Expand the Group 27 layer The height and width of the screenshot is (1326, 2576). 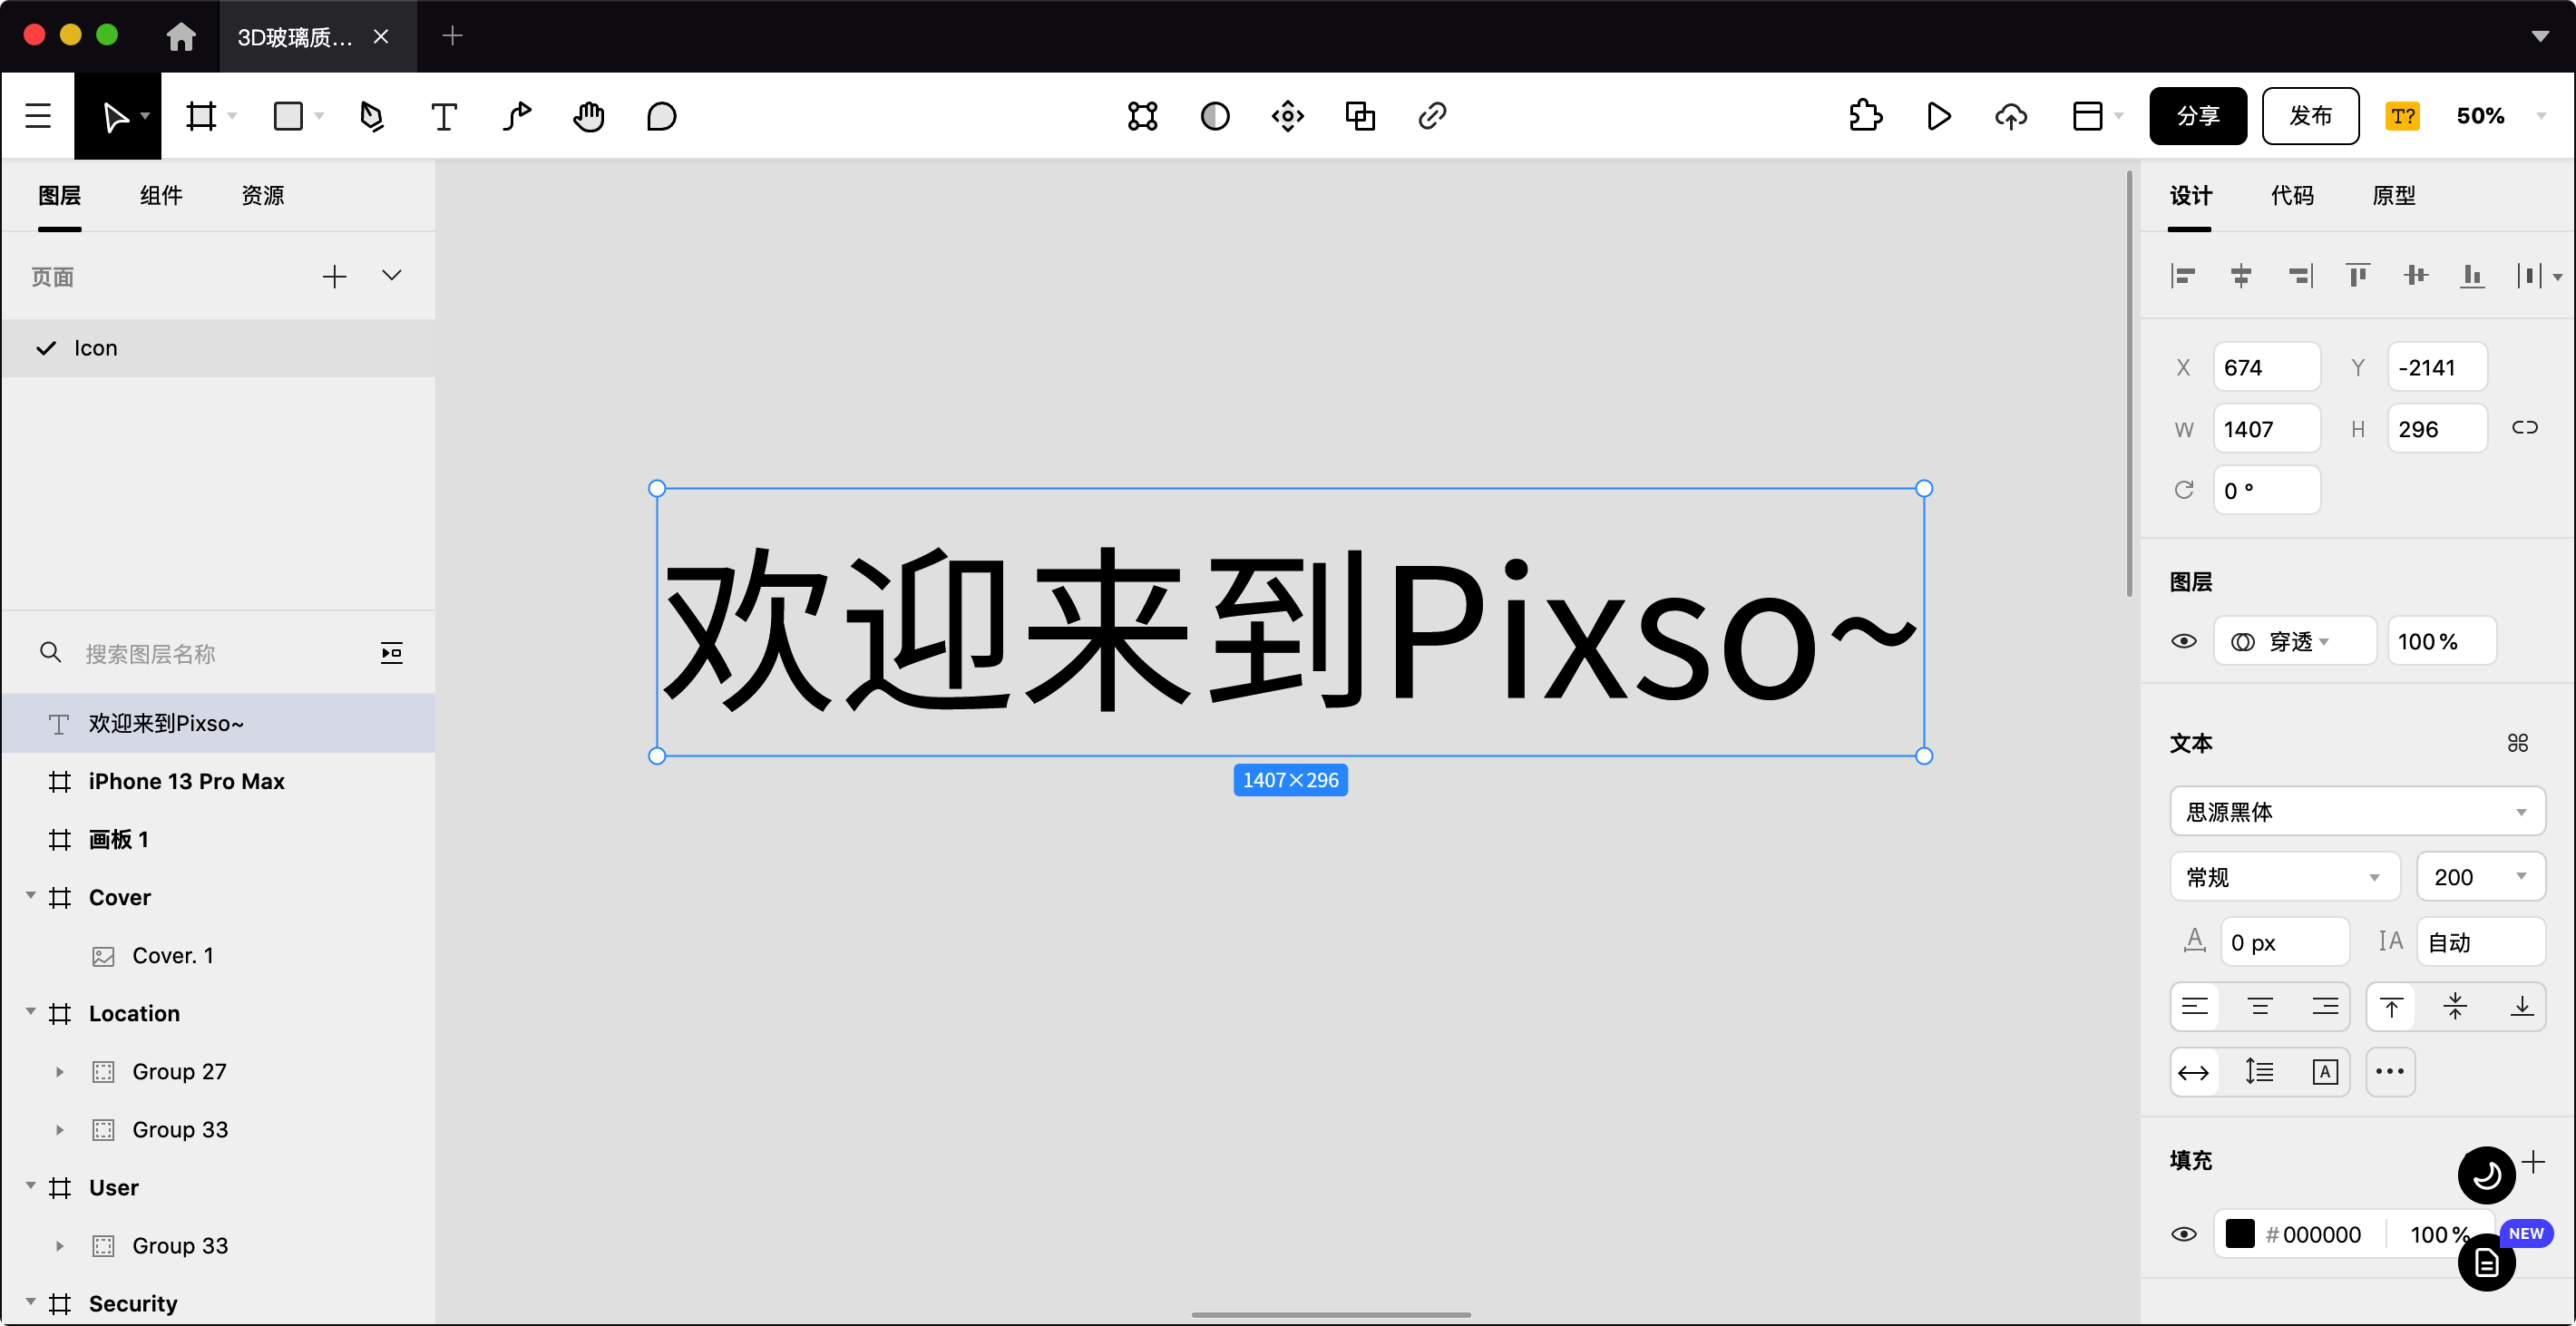pos(60,1072)
